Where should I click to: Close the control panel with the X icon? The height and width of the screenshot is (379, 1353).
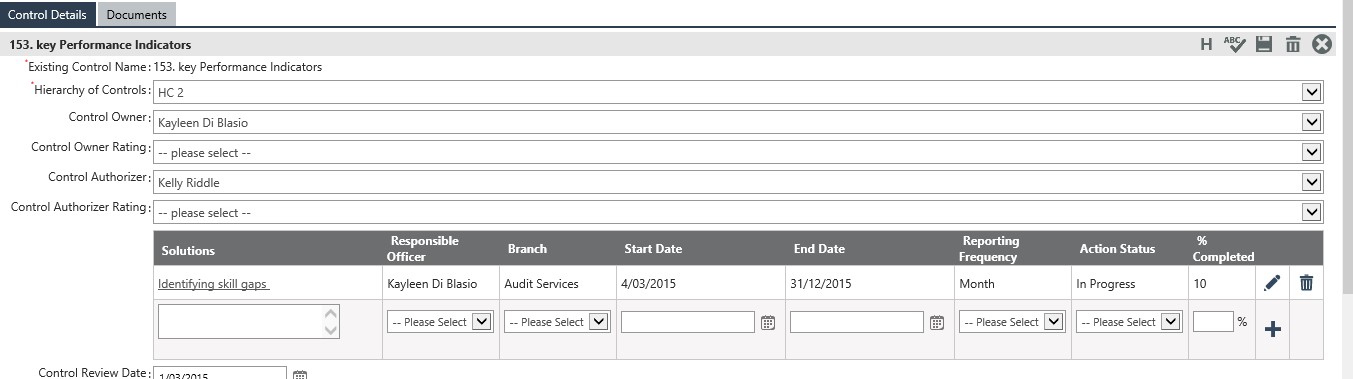click(1322, 44)
